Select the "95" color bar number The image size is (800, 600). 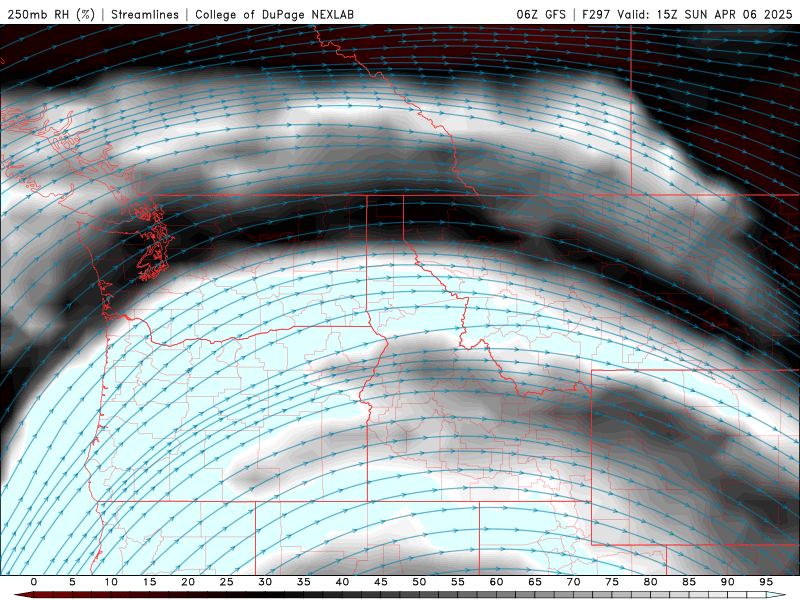coord(766,582)
